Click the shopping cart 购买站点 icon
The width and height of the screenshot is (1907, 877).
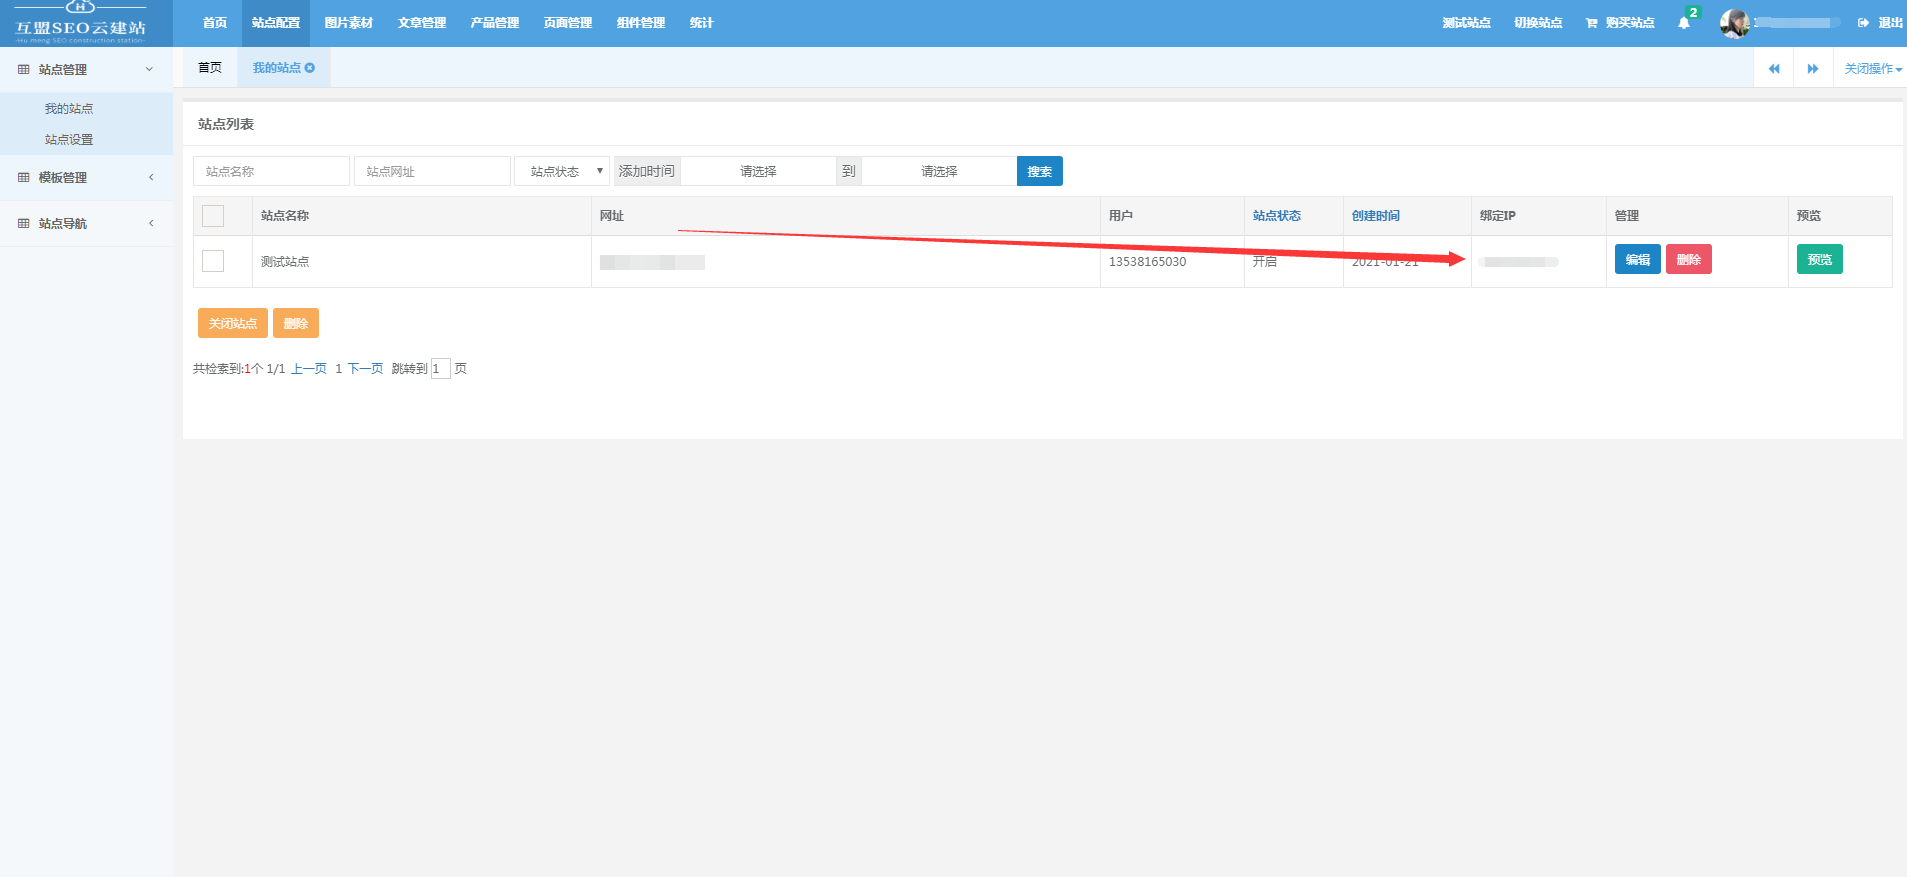1591,23
